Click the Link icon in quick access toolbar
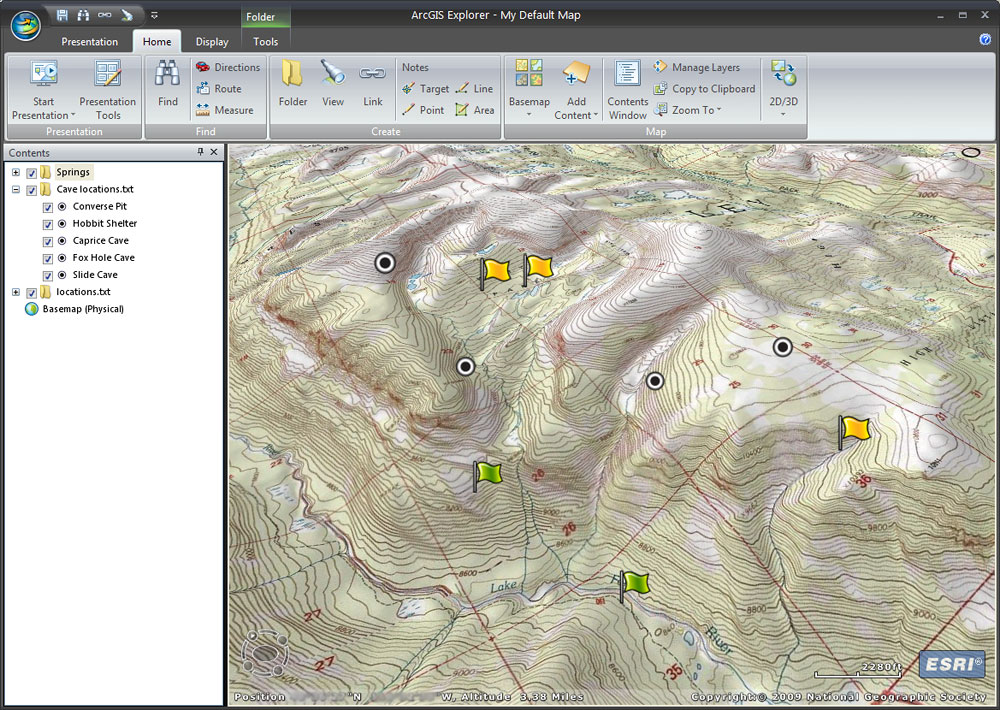The image size is (1000, 710). [105, 15]
